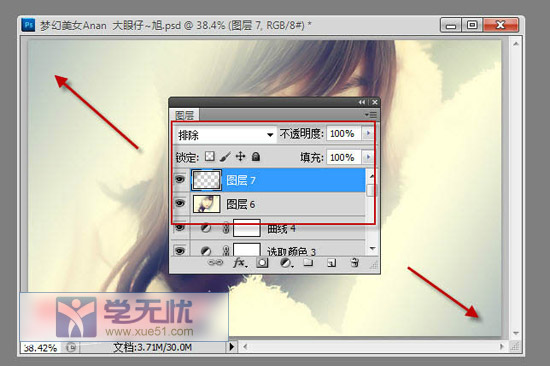Click the layers panel scrollbar thumb
The width and height of the screenshot is (550, 366).
pyautogui.click(x=370, y=190)
